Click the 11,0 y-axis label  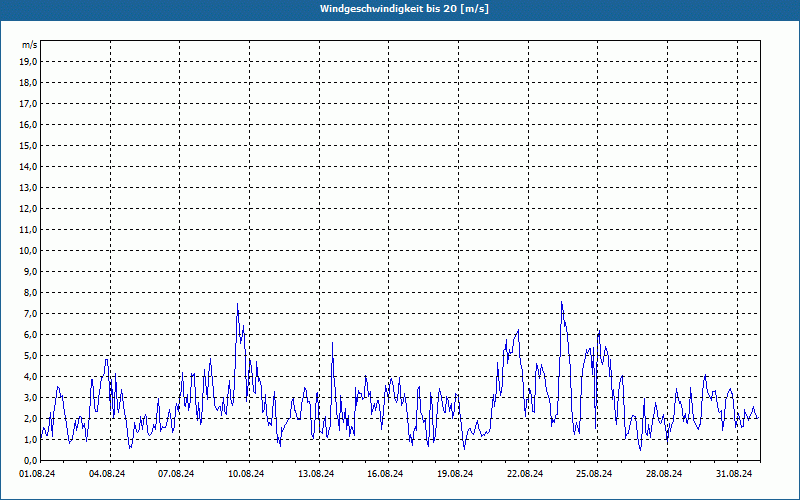[28, 230]
